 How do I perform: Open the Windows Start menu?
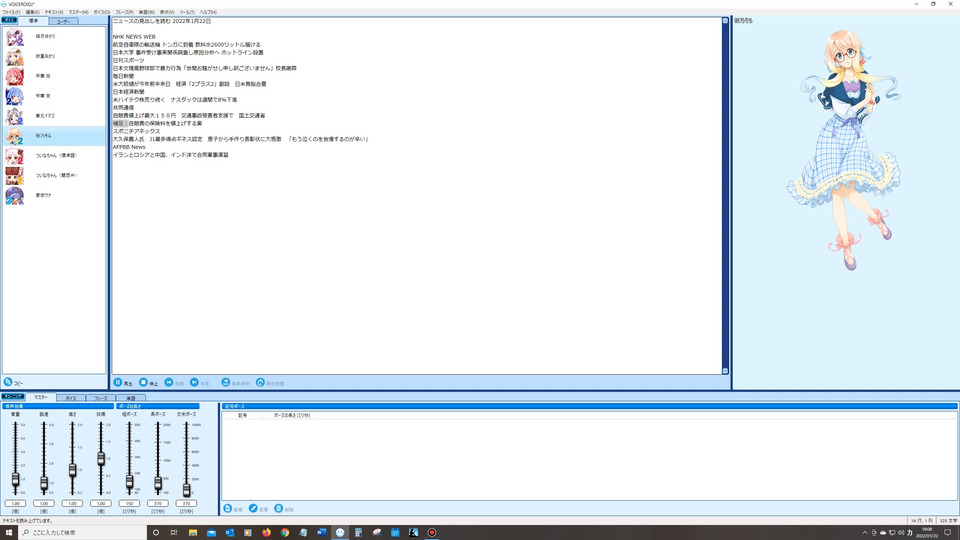point(9,533)
